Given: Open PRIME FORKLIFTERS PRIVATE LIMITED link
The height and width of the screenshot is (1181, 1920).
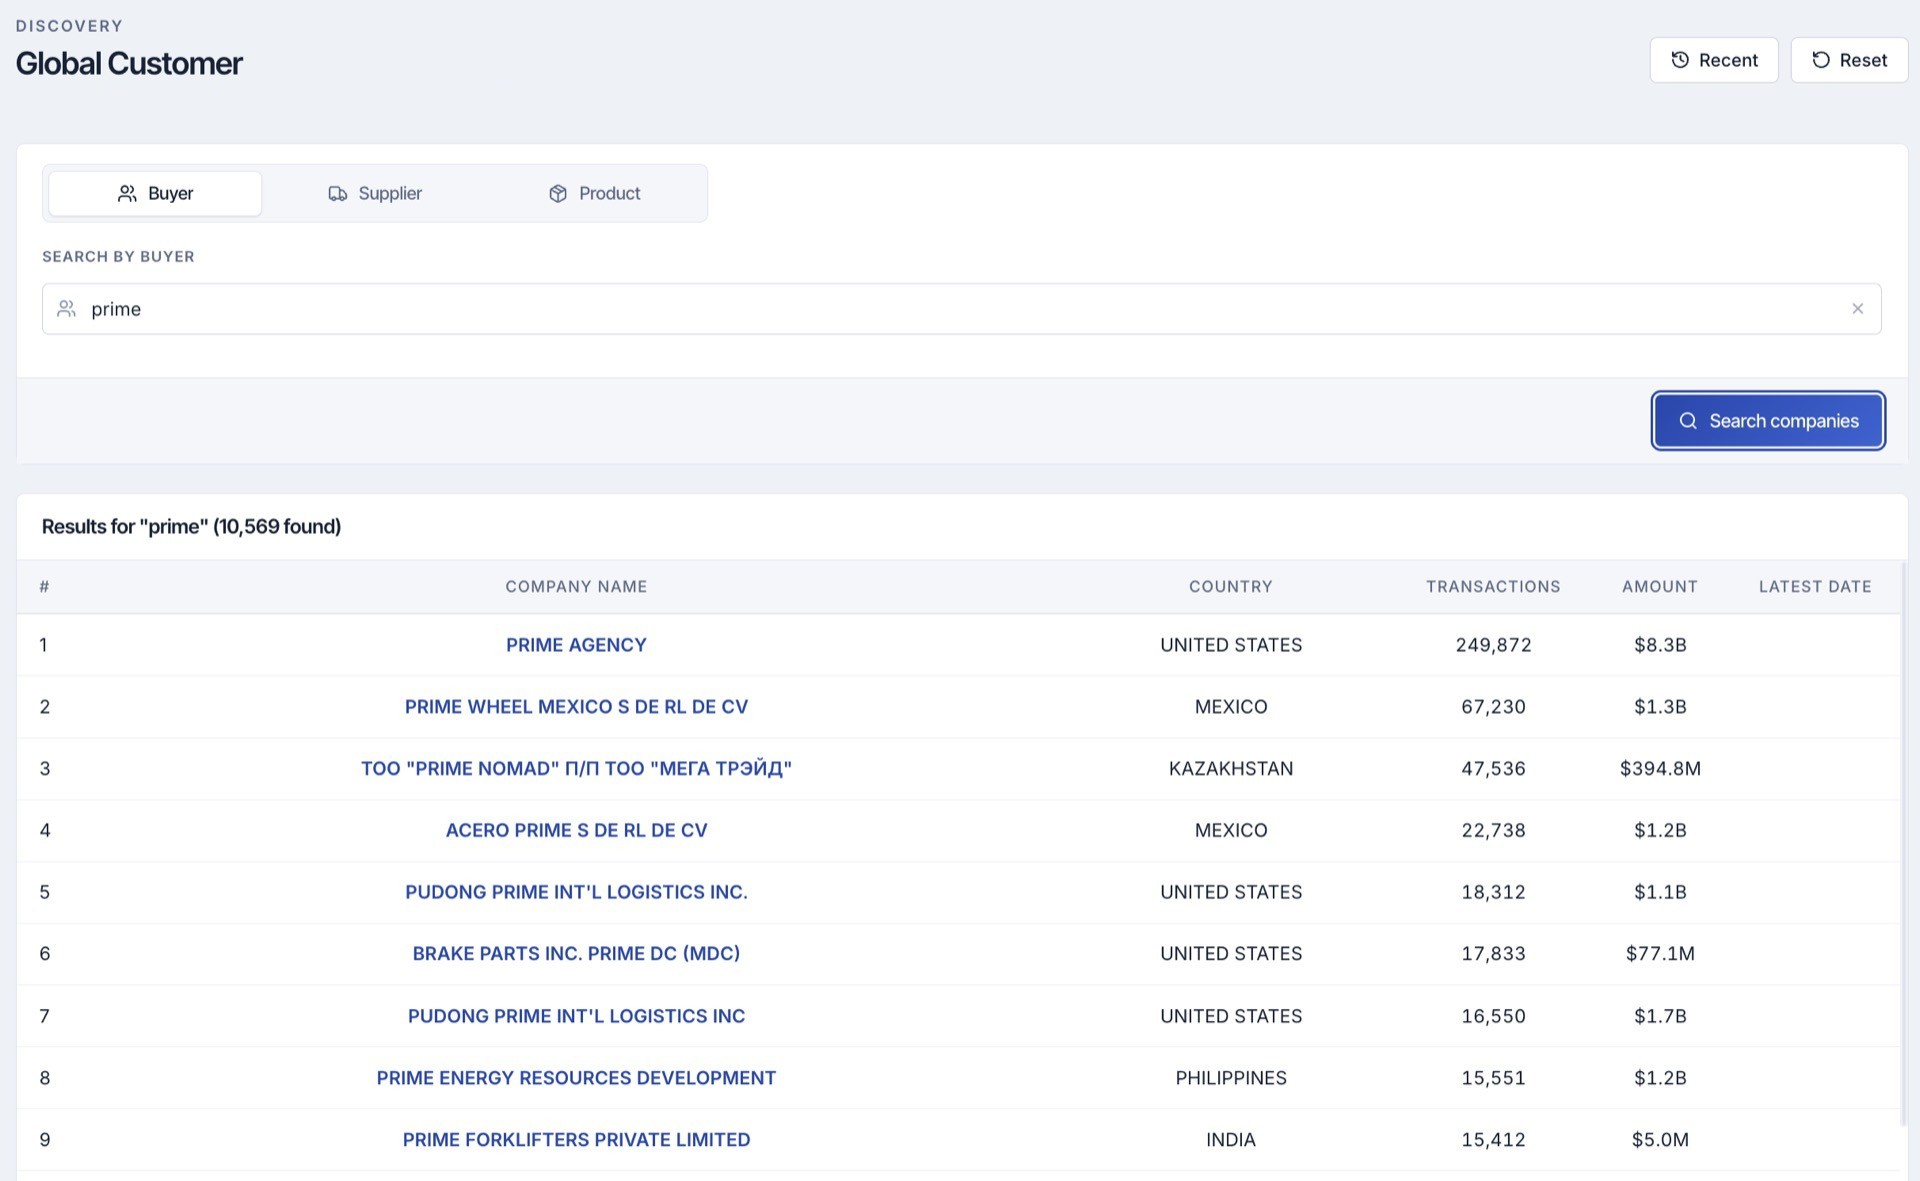Looking at the screenshot, I should point(576,1140).
